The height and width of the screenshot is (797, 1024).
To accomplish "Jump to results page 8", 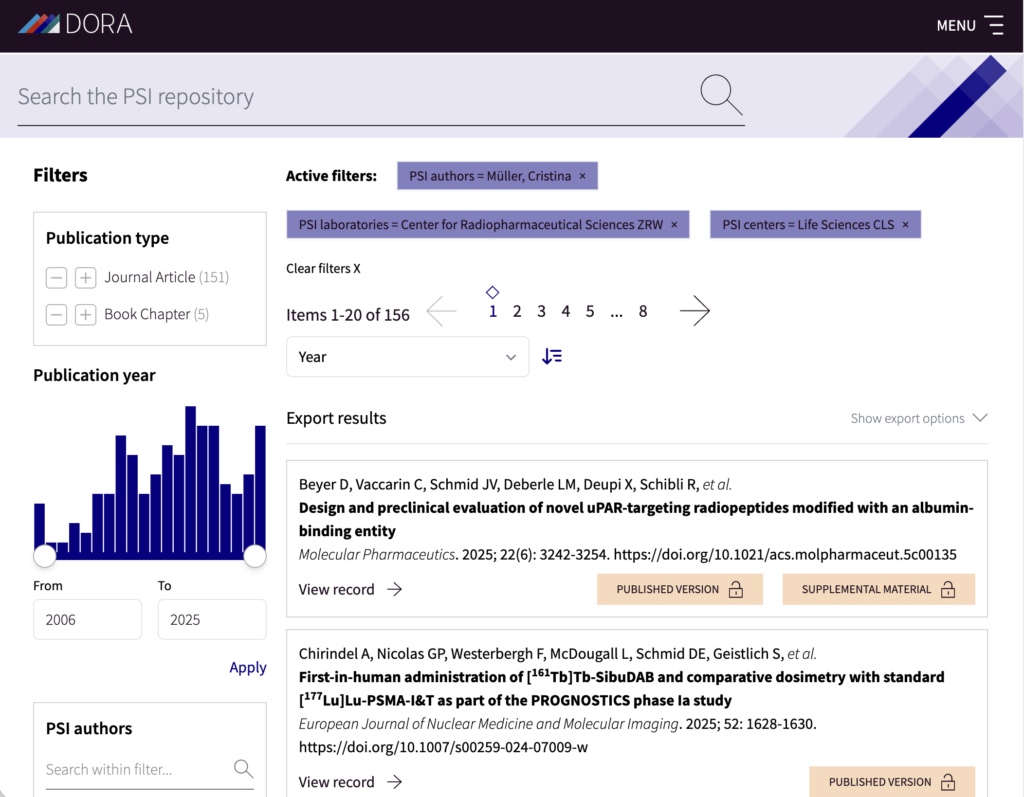I will (643, 312).
